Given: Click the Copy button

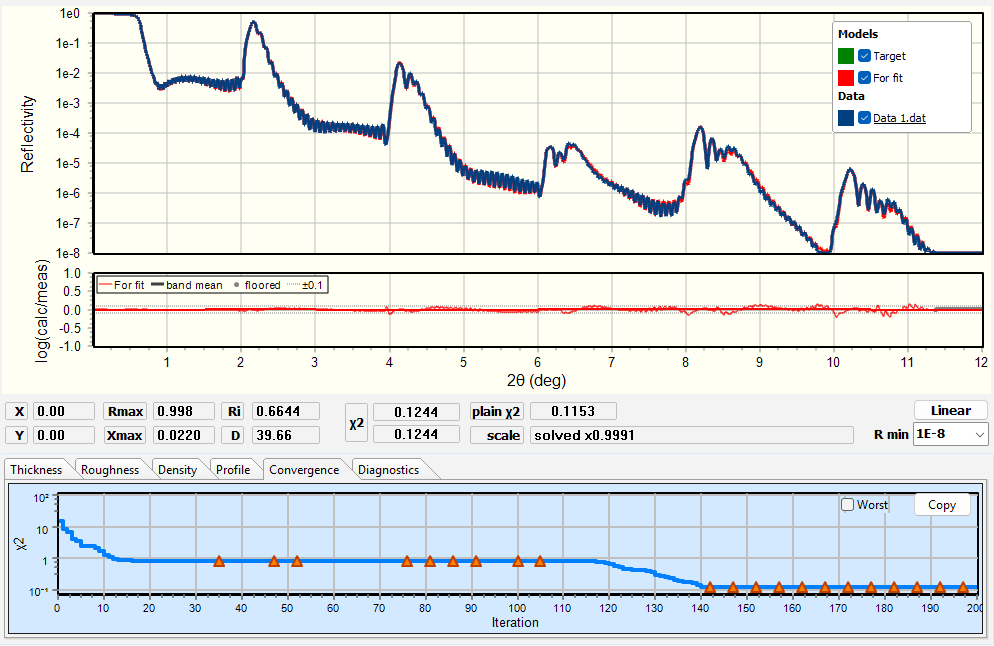Looking at the screenshot, I should click(942, 505).
